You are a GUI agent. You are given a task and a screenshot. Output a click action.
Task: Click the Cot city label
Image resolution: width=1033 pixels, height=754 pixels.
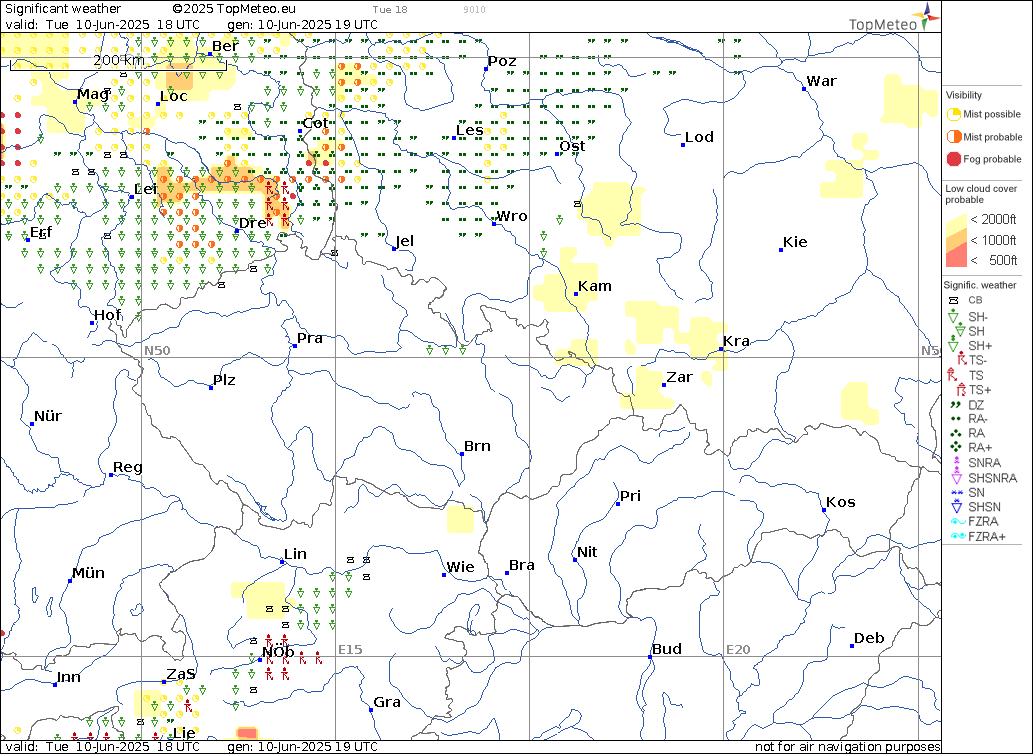pos(316,123)
